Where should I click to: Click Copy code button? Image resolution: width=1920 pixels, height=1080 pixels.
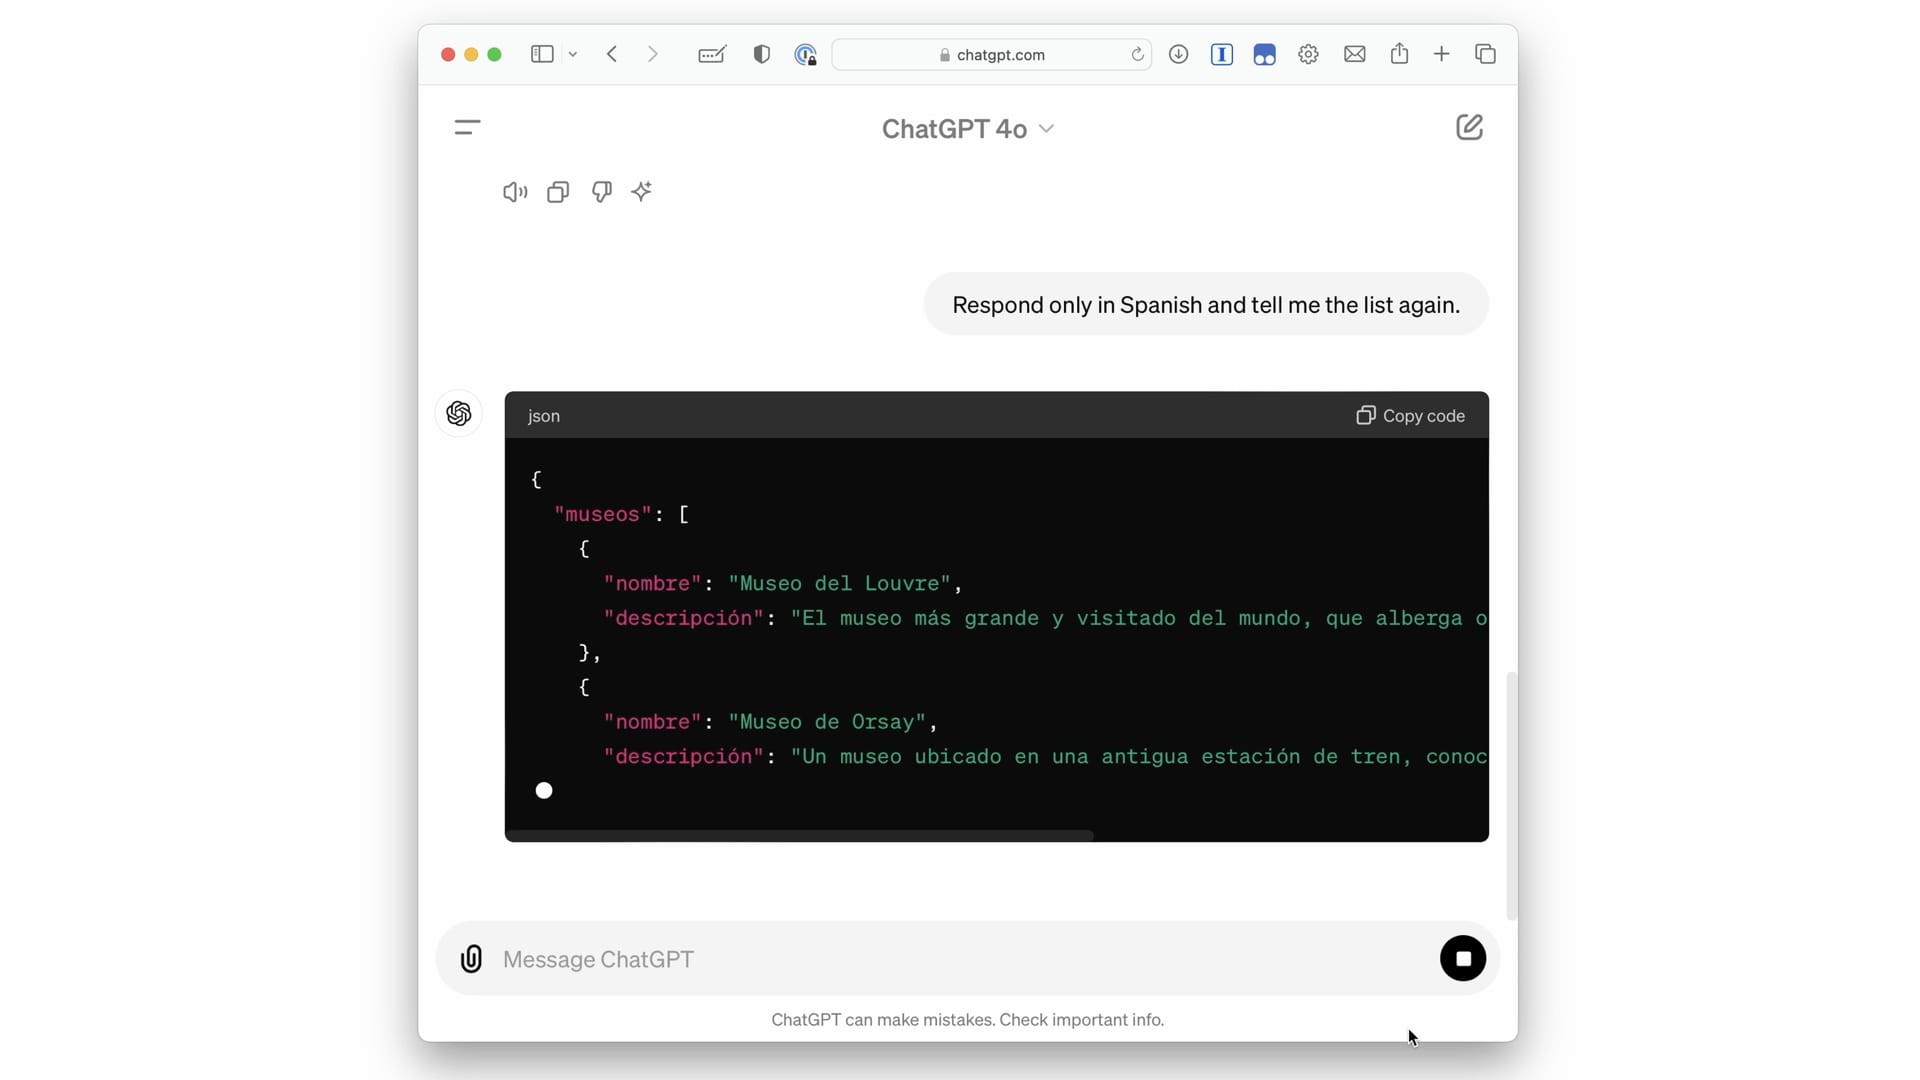pos(1410,416)
